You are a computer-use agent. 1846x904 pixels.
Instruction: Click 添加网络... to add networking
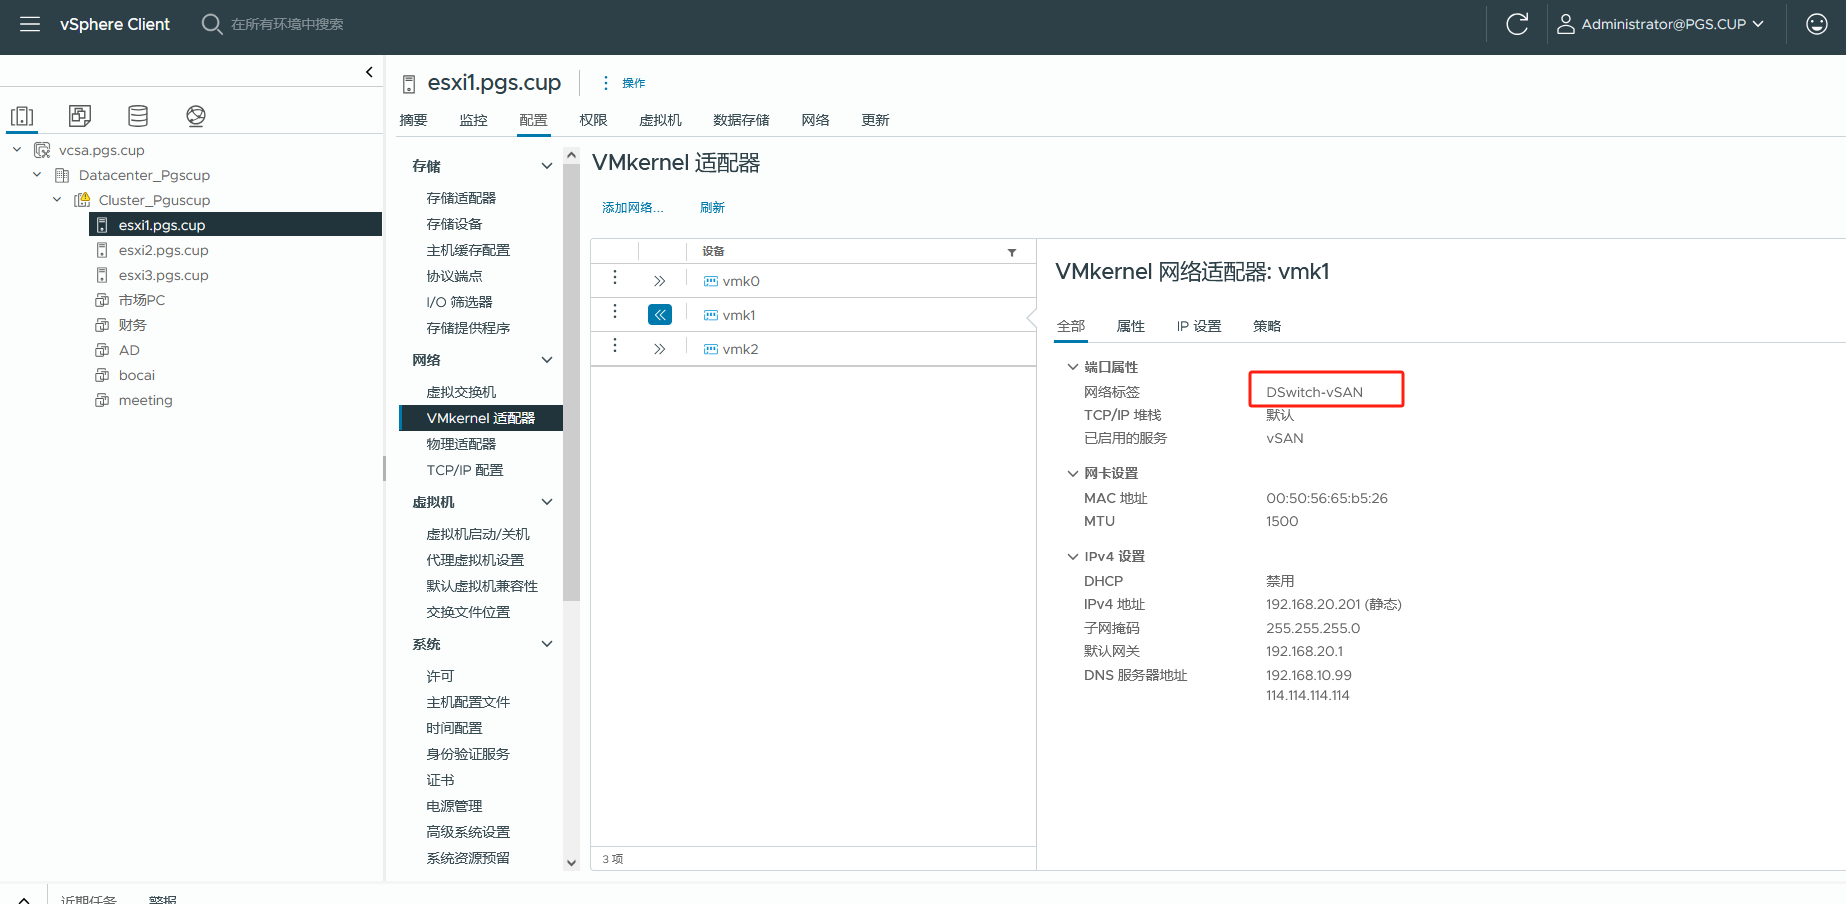coord(632,207)
